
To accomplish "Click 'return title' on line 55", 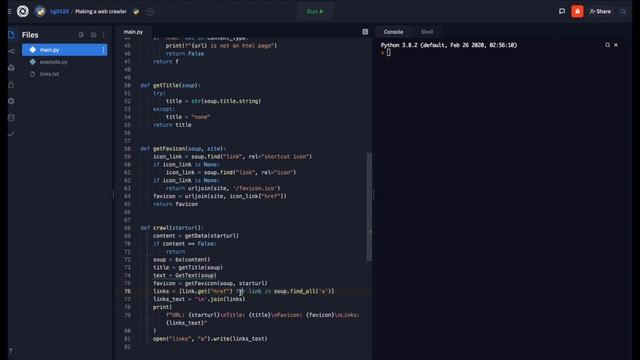I will click(172, 125).
